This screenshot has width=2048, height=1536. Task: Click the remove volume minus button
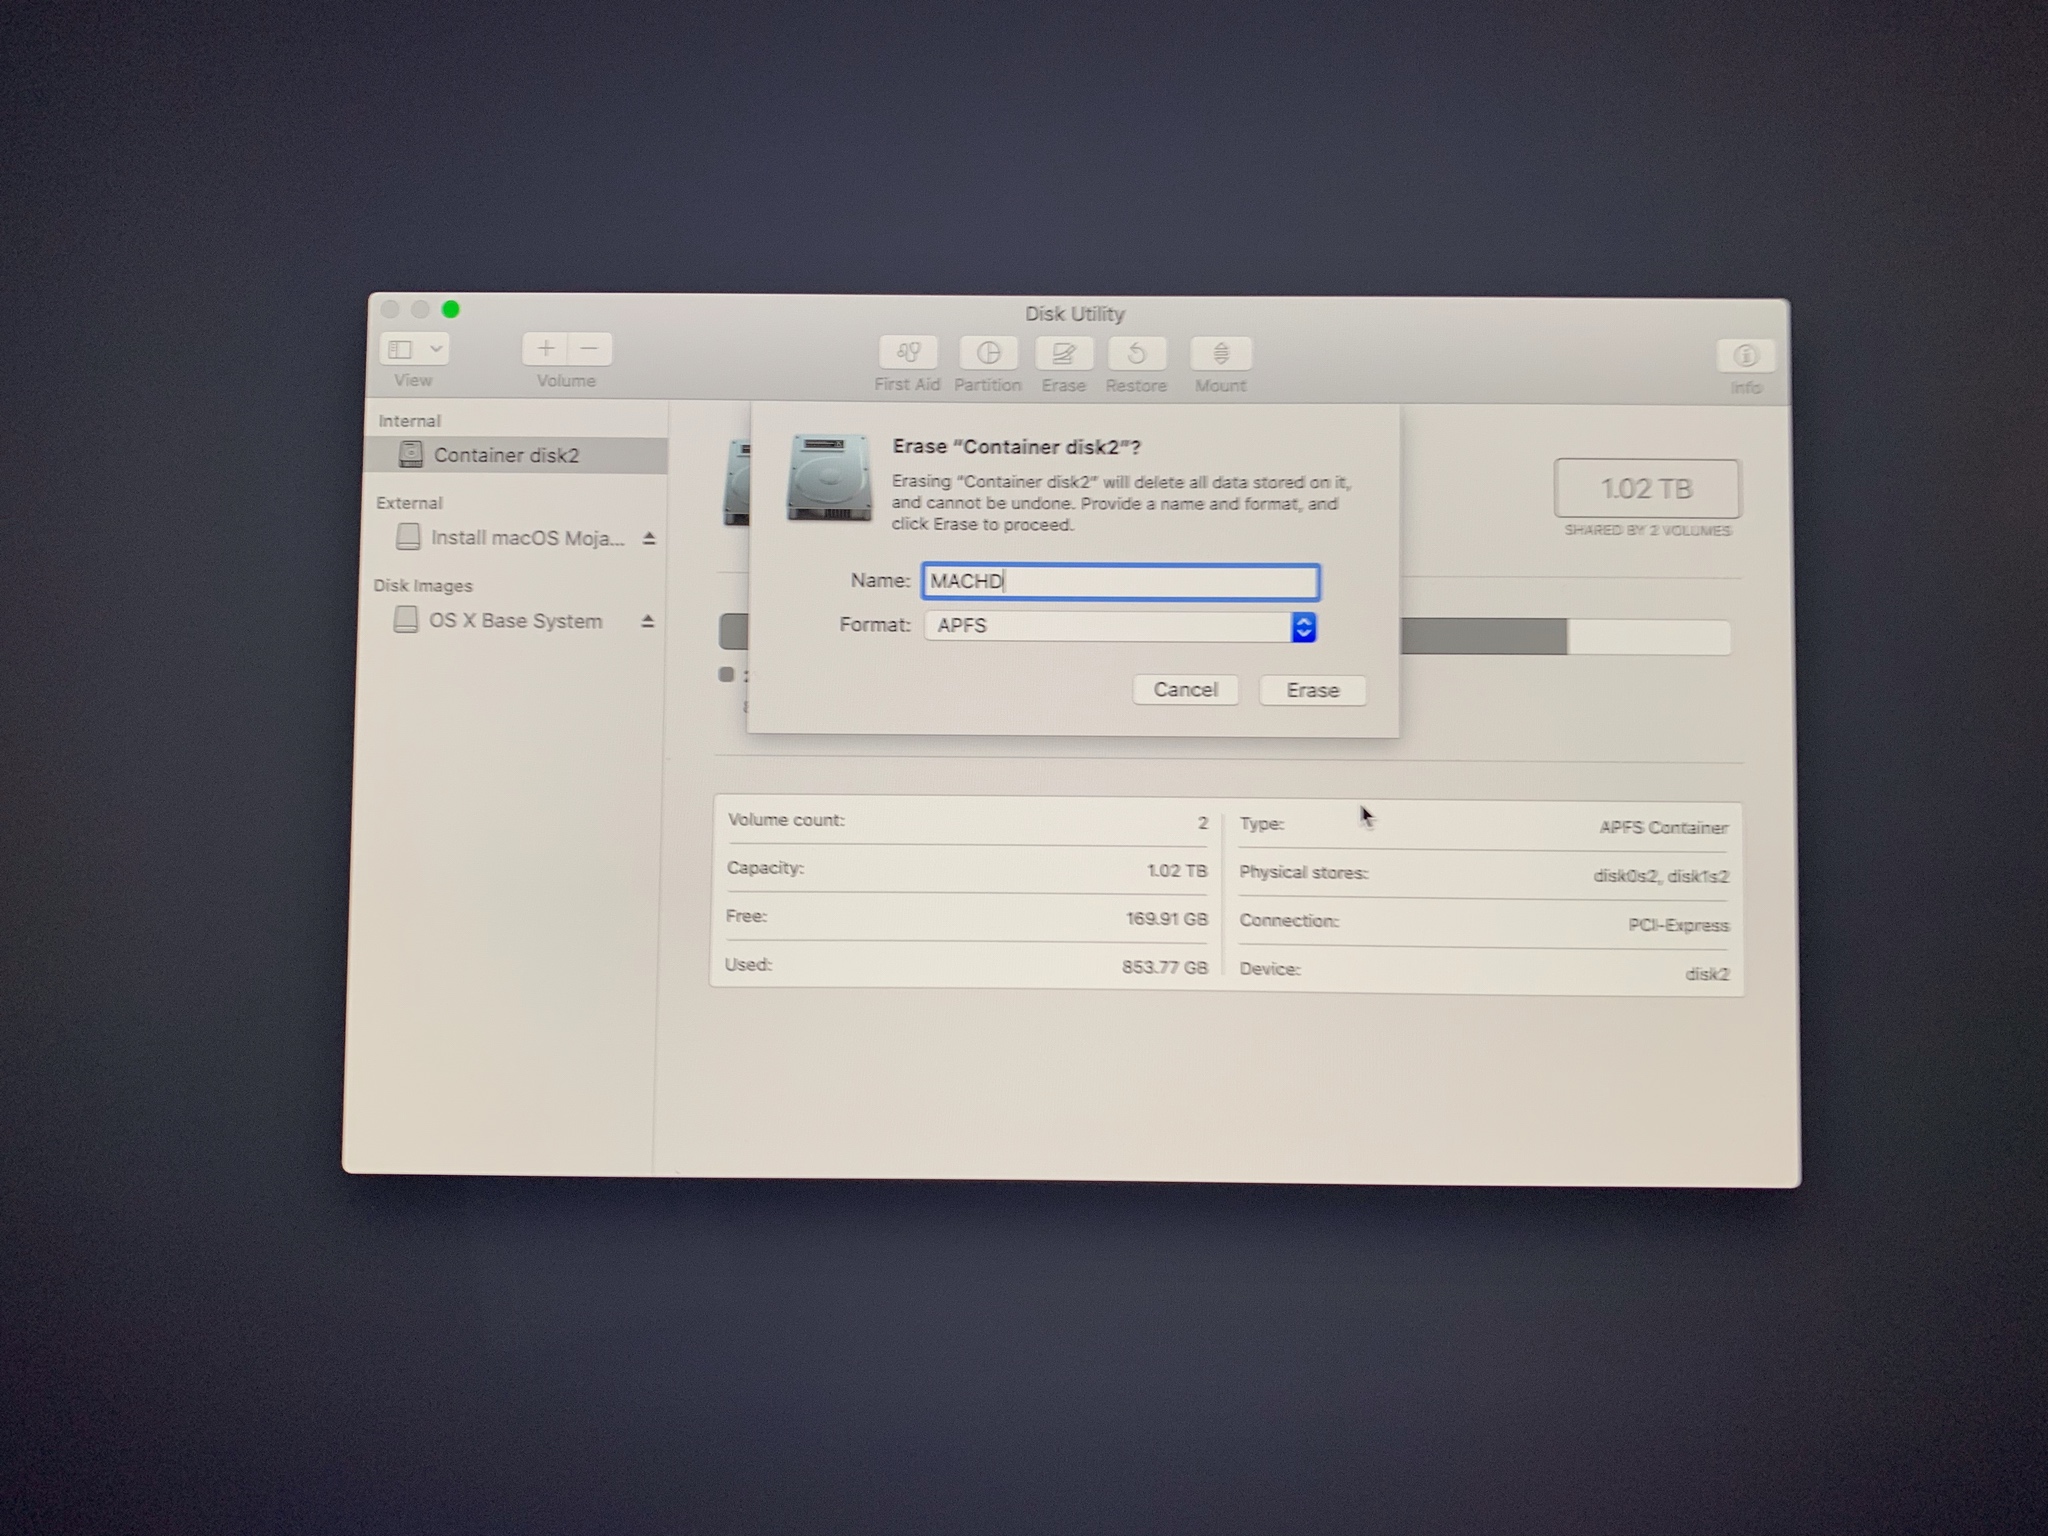click(590, 349)
